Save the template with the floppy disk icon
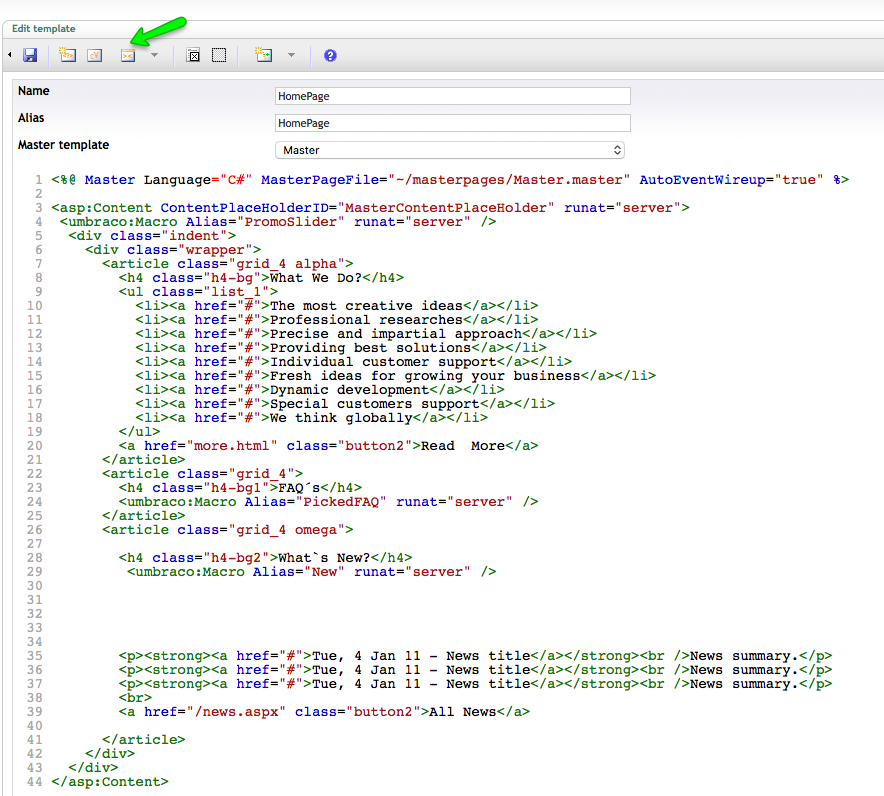884x796 pixels. tap(30, 55)
